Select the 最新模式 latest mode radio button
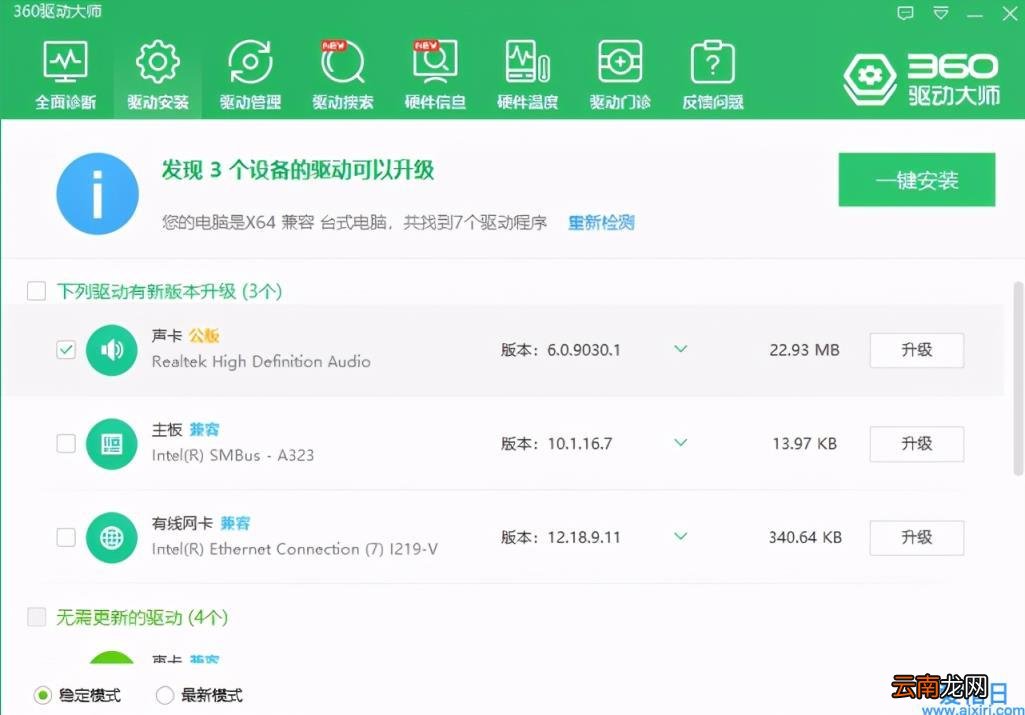Image resolution: width=1025 pixels, height=715 pixels. 165,695
